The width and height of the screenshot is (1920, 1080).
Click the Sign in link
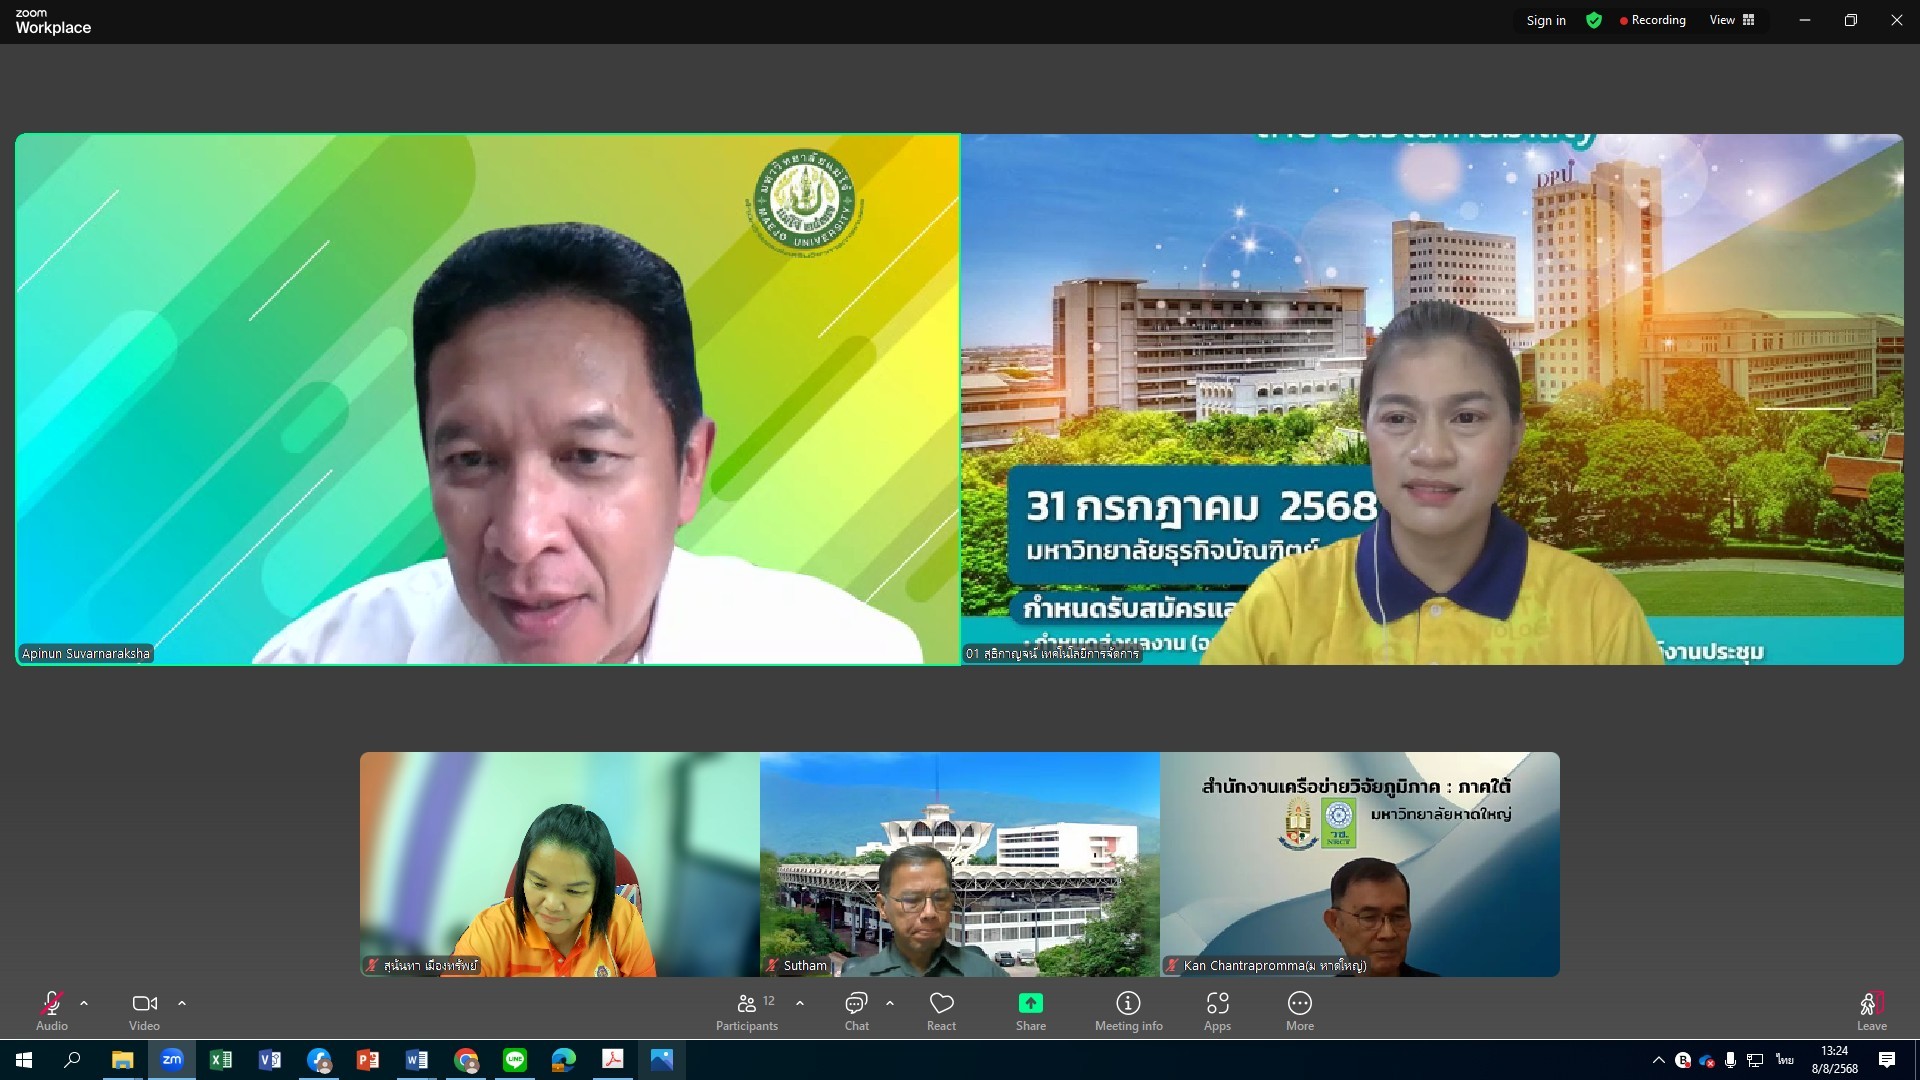pyautogui.click(x=1546, y=20)
